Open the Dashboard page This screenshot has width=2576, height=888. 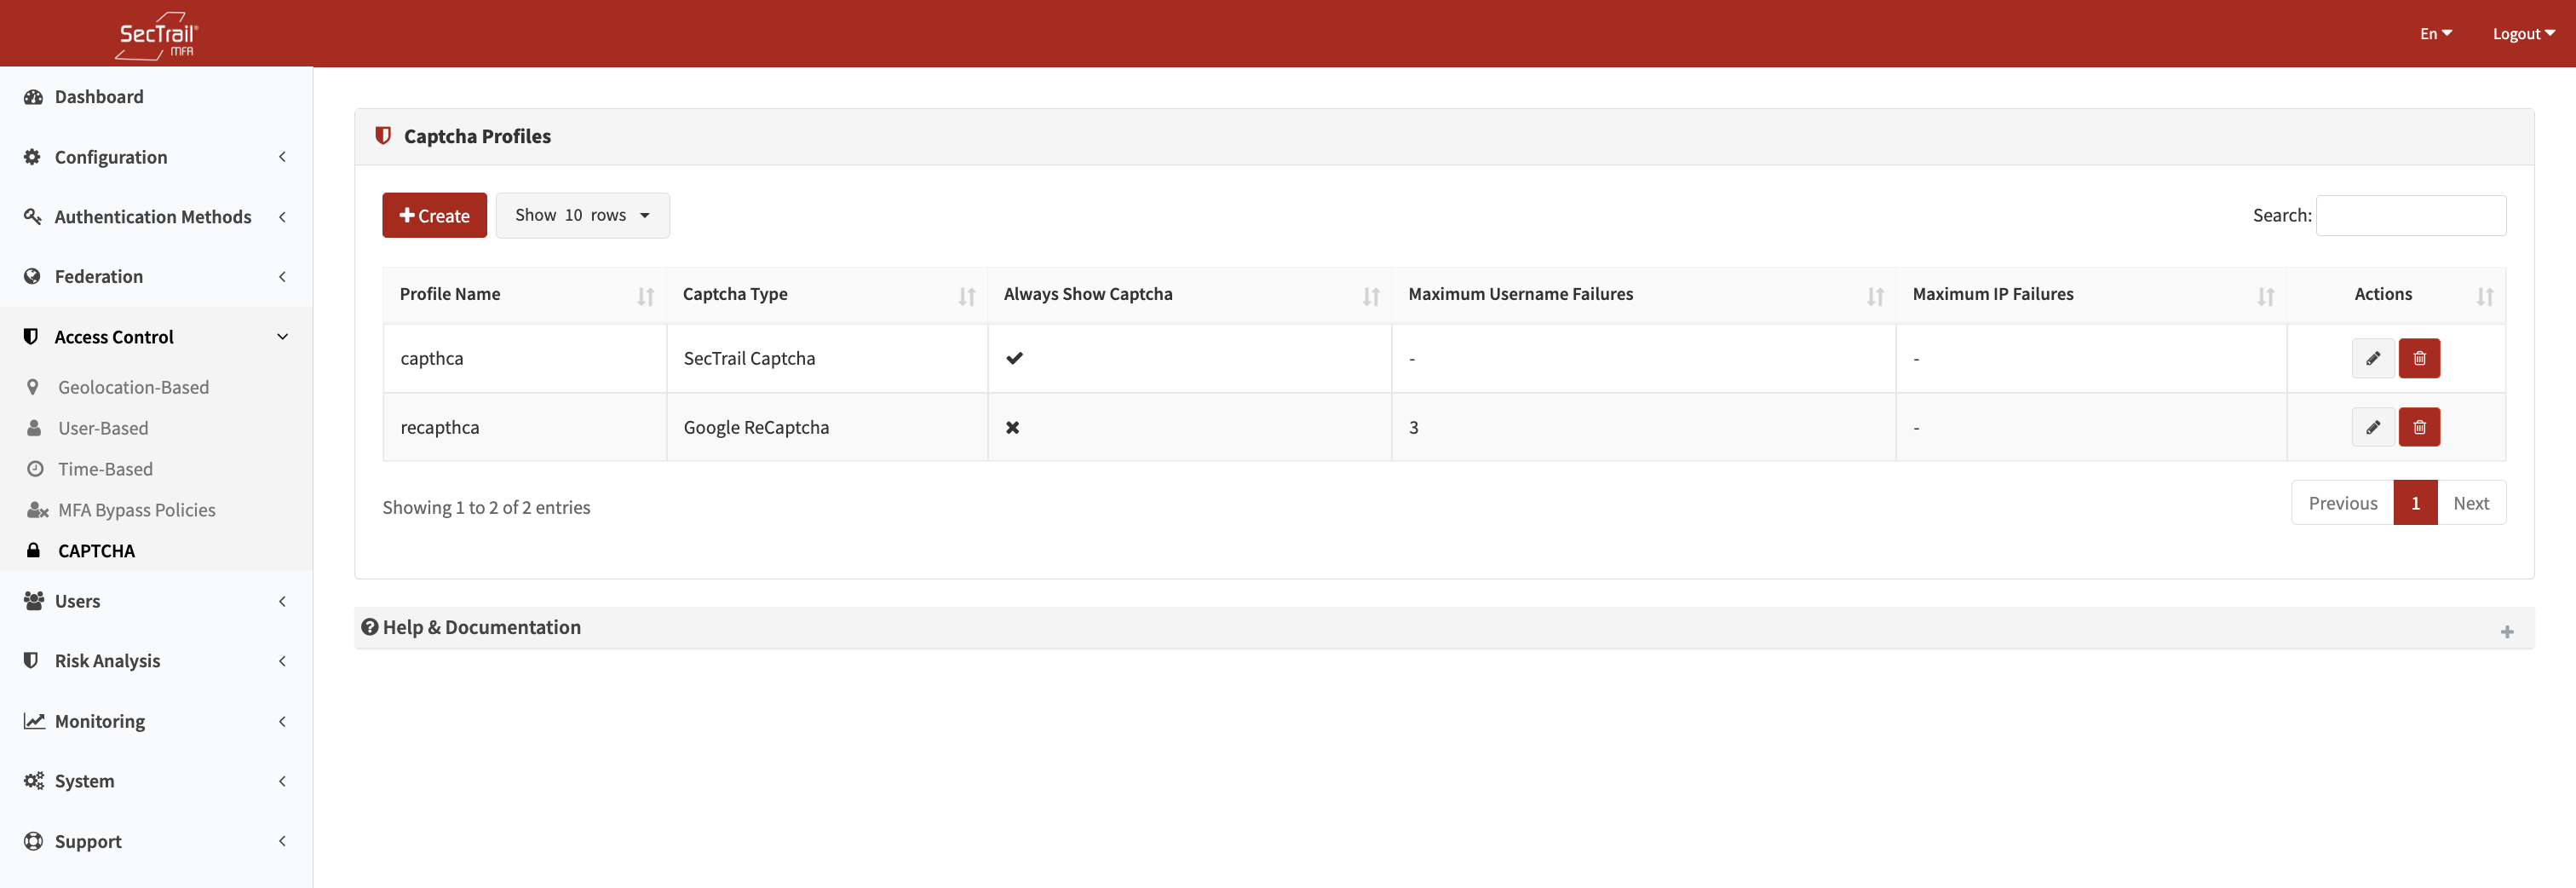99,97
